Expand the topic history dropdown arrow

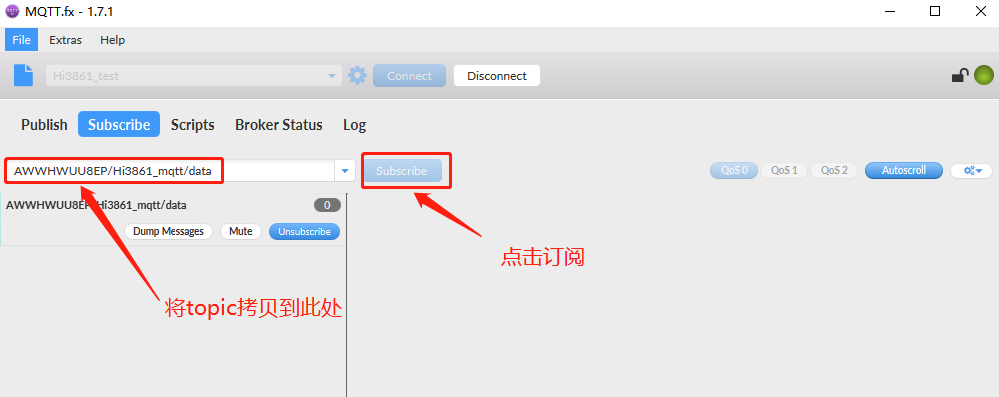[x=345, y=171]
